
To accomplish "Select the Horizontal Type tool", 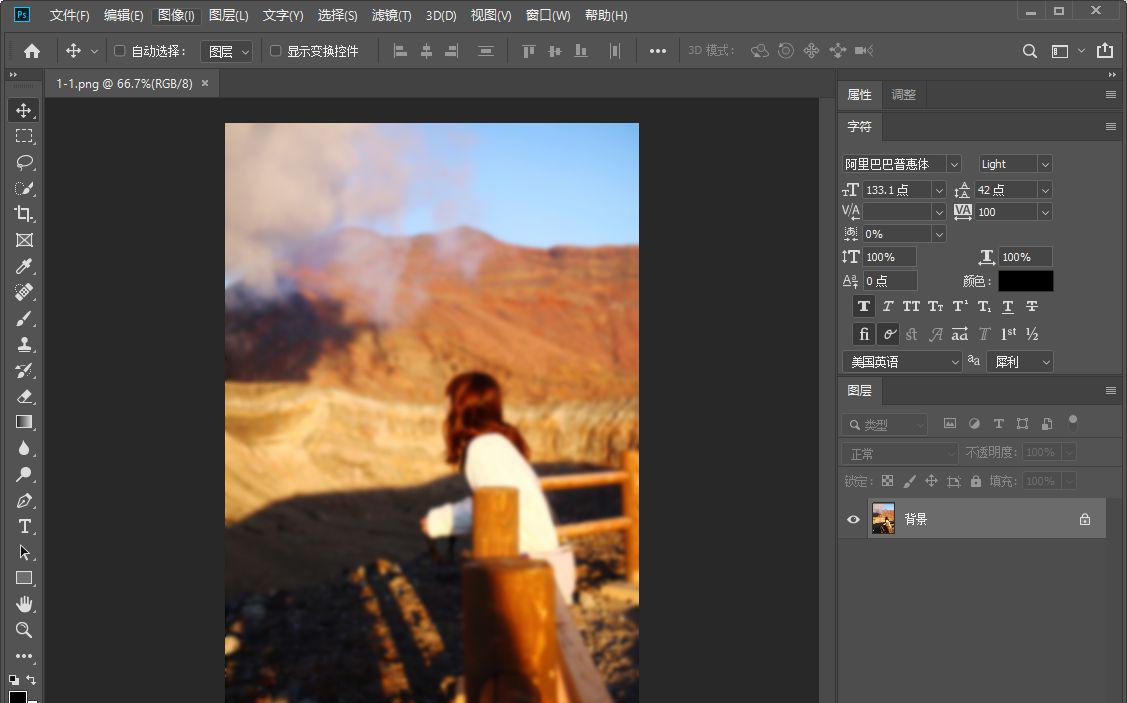I will pyautogui.click(x=24, y=526).
